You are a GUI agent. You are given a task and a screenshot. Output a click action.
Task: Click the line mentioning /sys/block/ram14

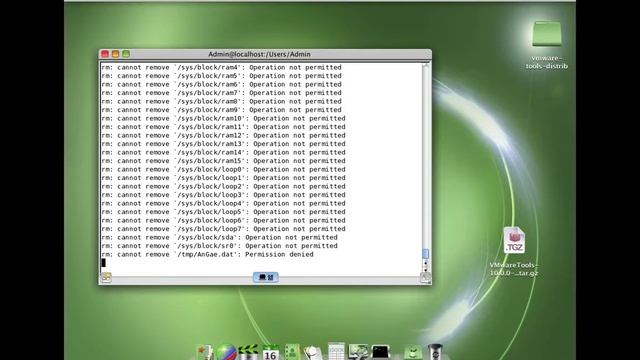point(223,152)
